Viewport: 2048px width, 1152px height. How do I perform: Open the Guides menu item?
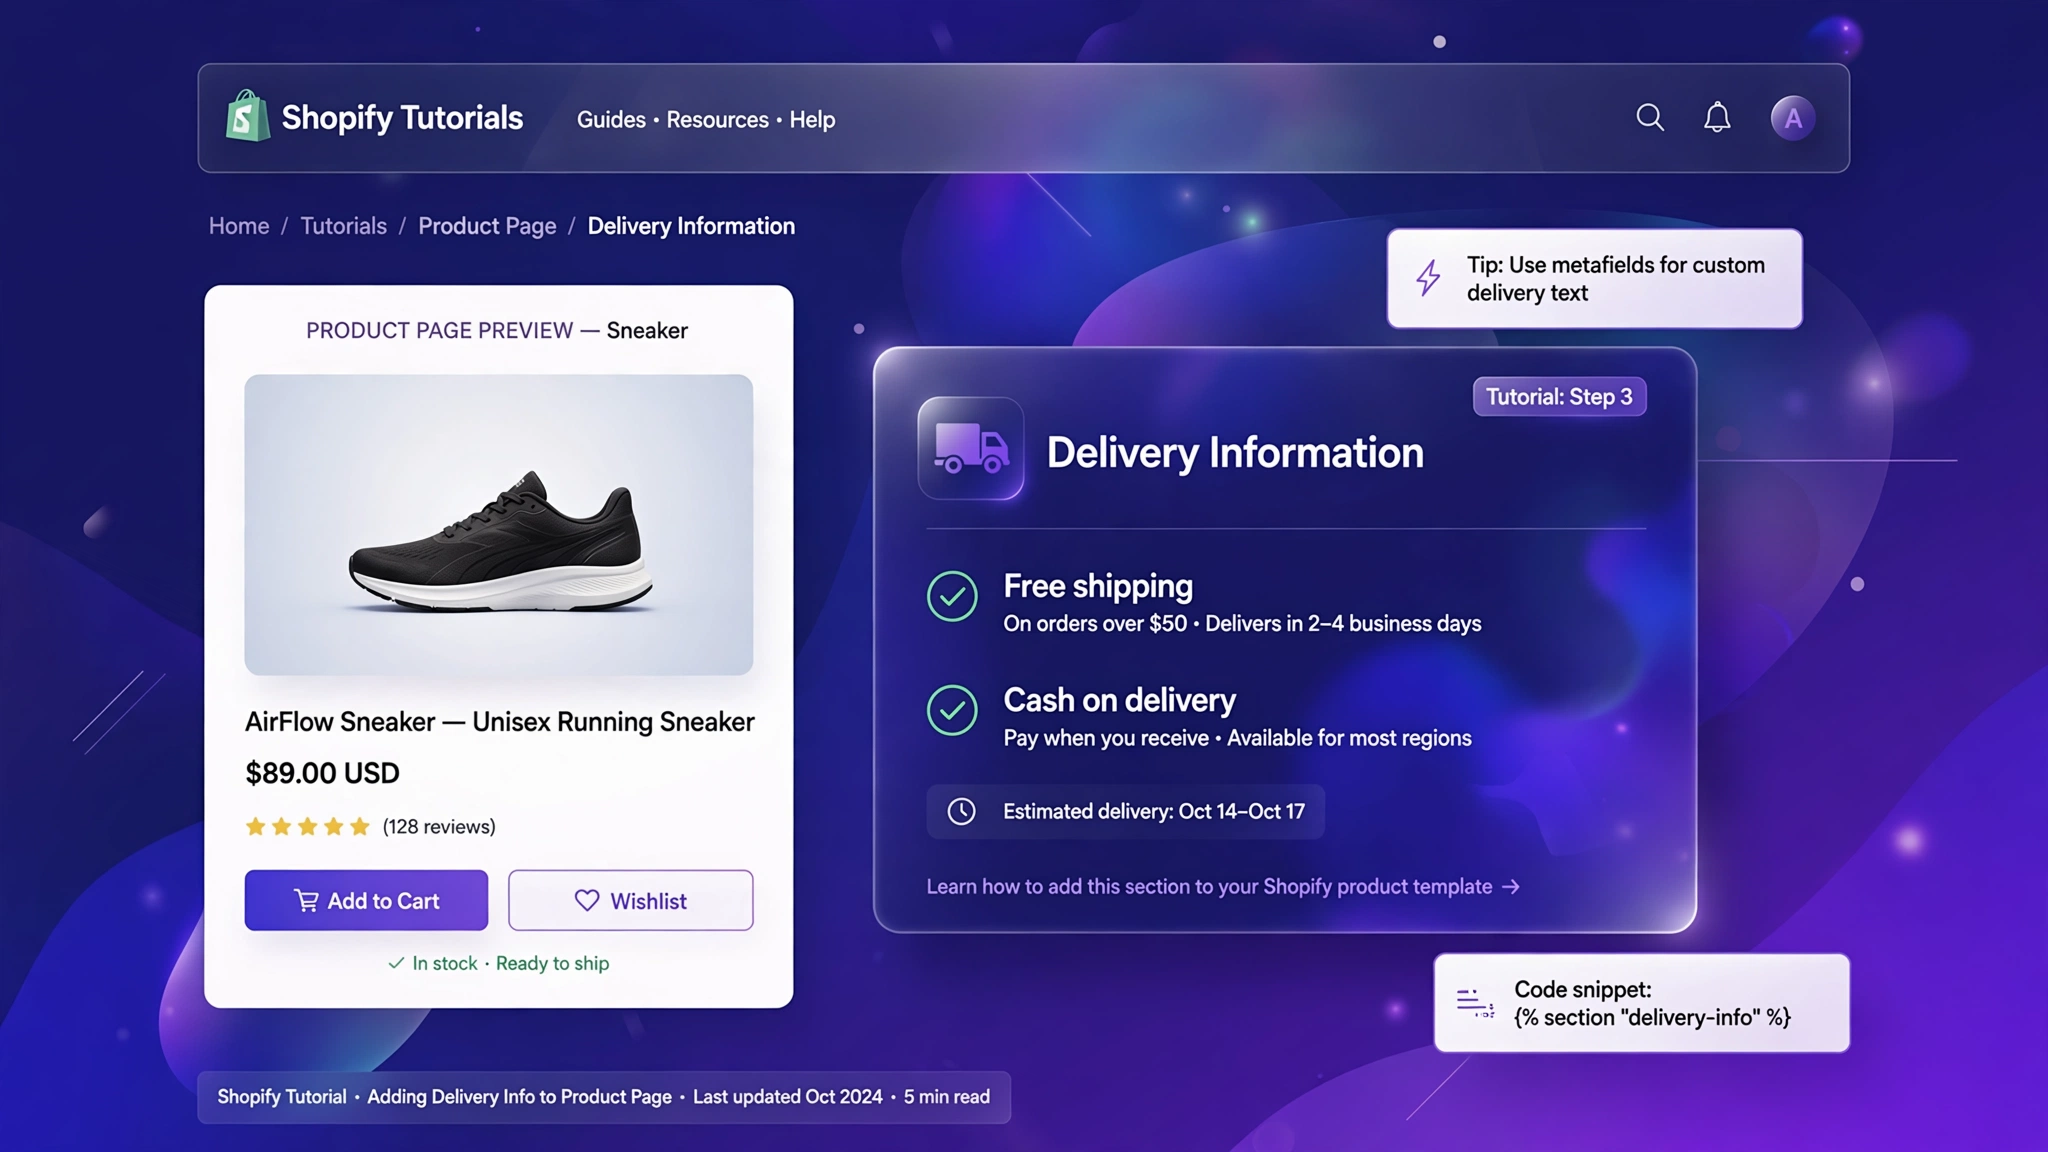[x=611, y=120]
